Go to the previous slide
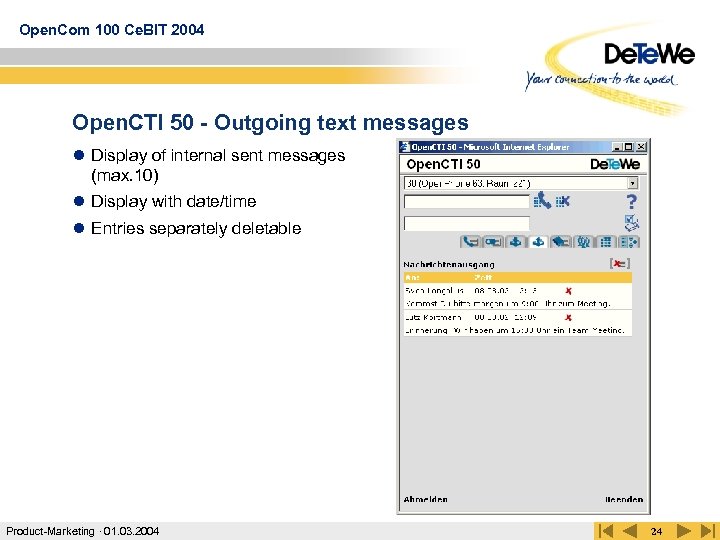 click(630, 531)
